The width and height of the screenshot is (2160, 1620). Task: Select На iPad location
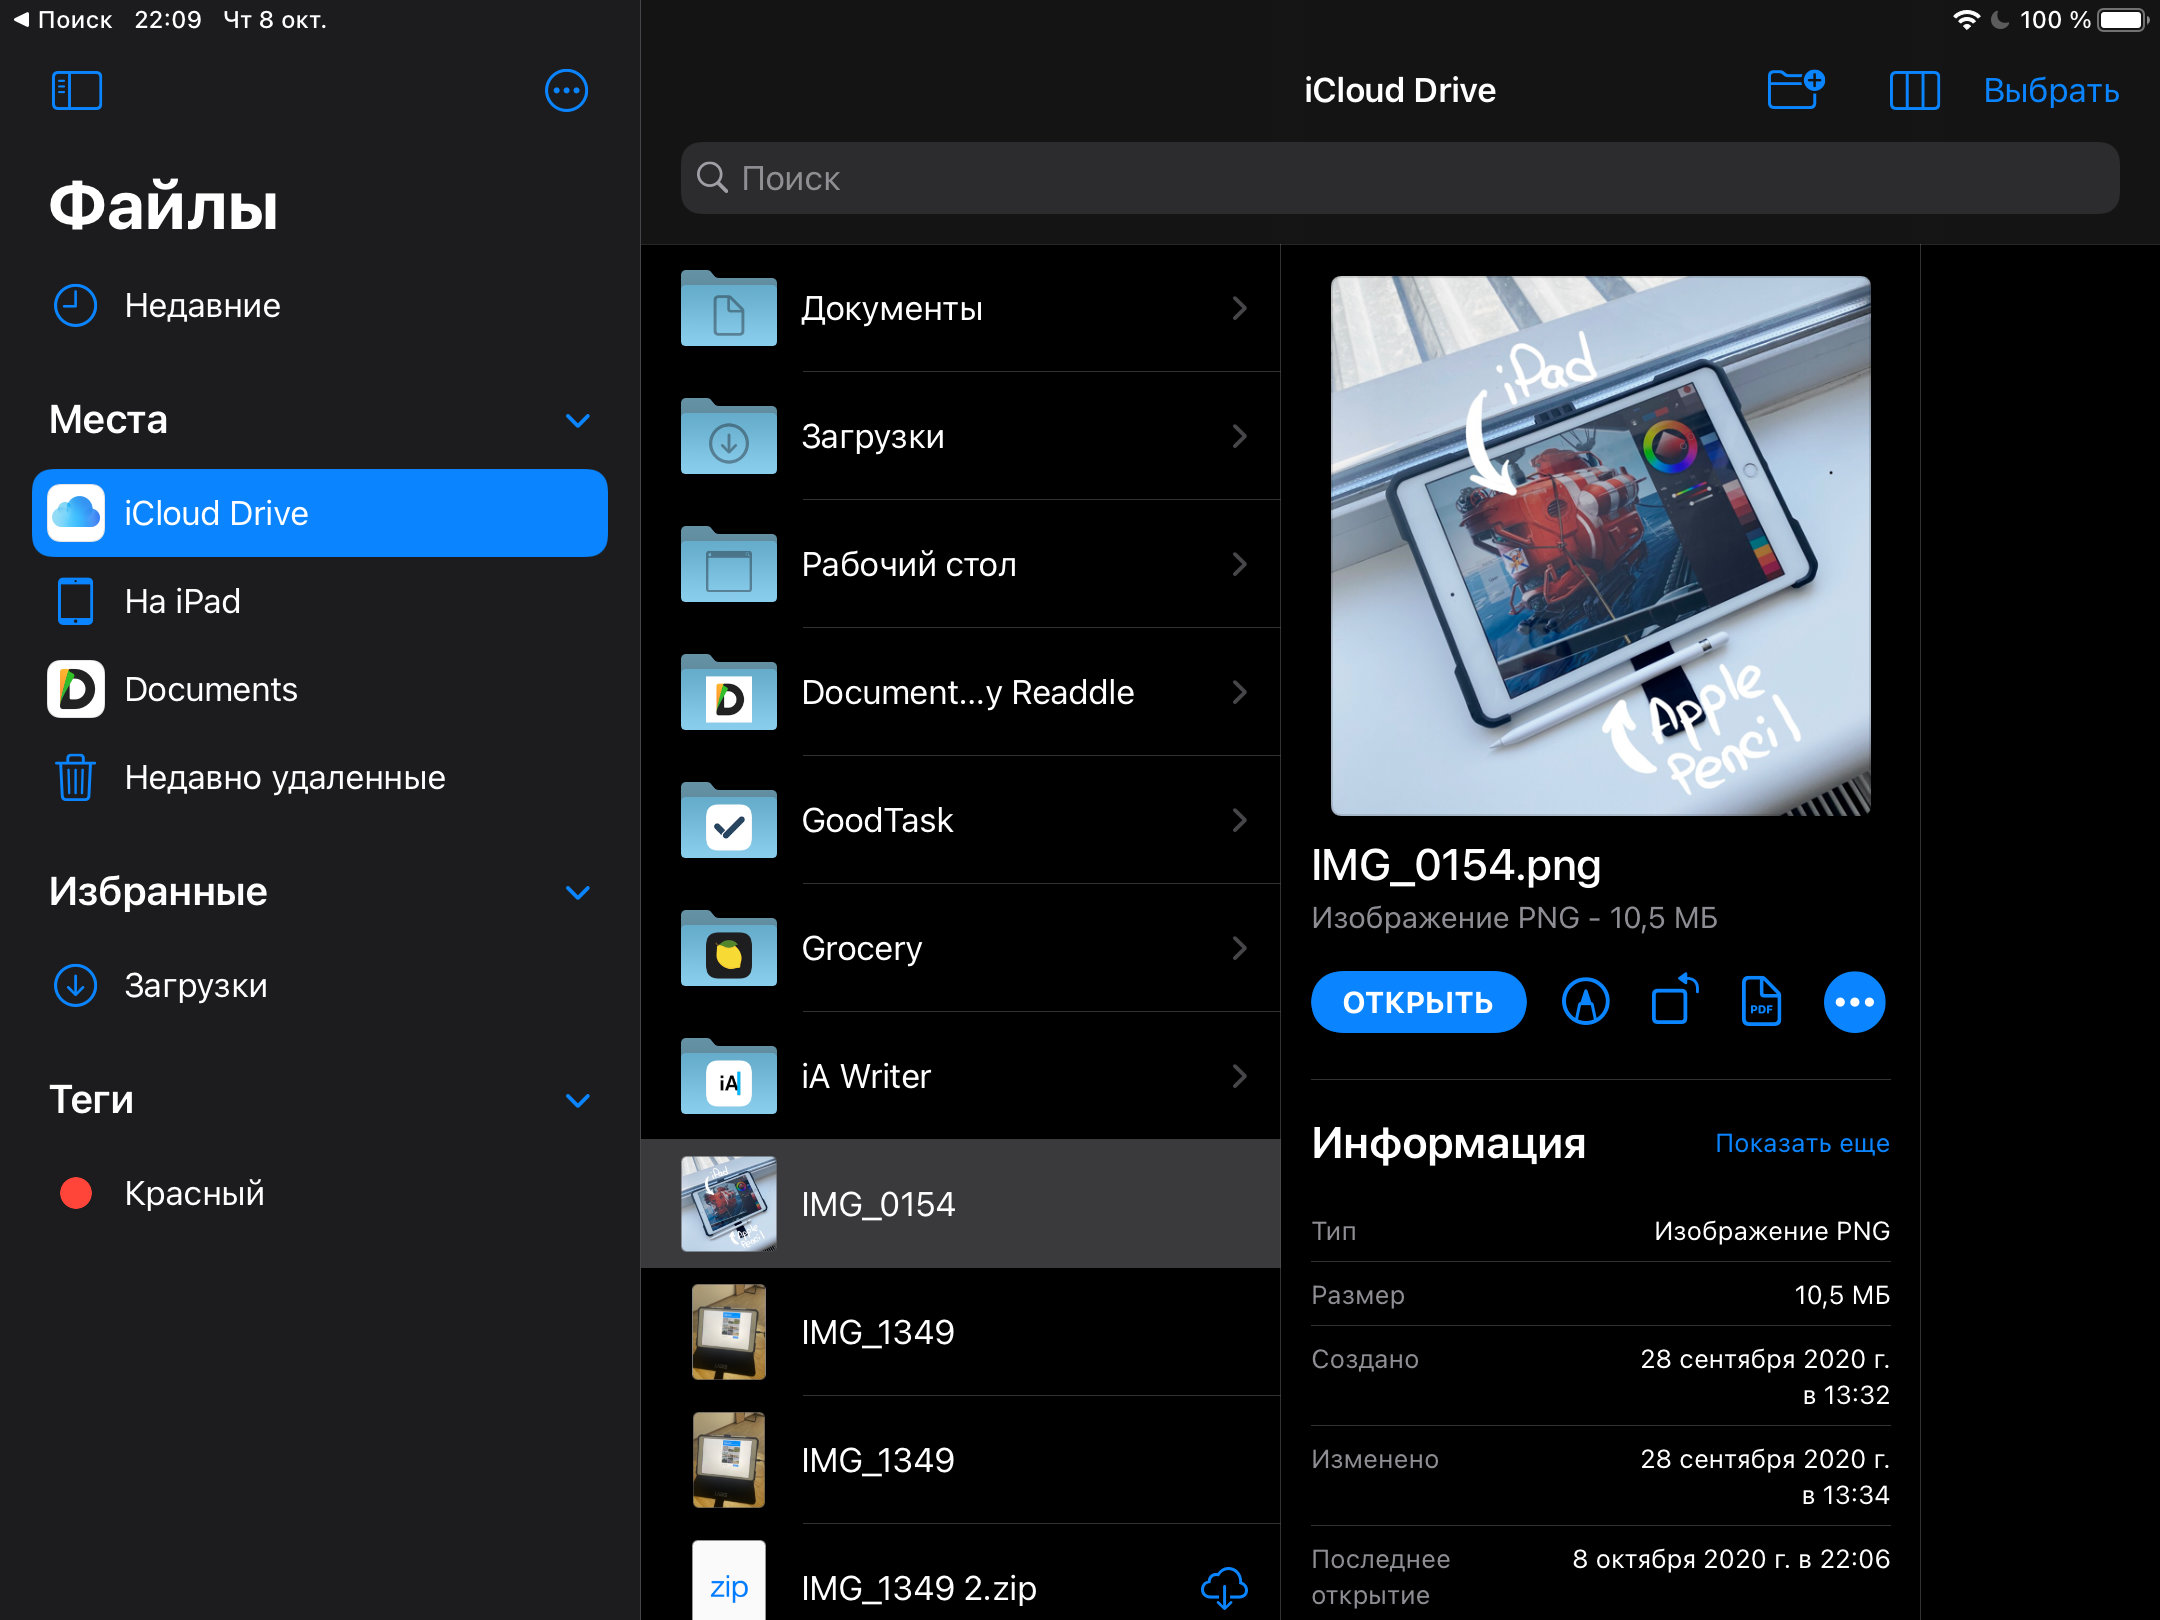[x=182, y=602]
